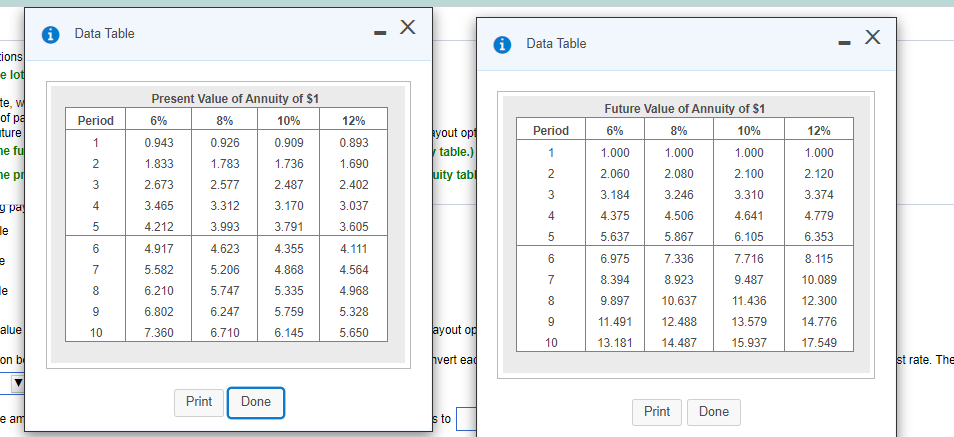Viewport: 954px width, 437px height.
Task: Select value 6.710 in Present Value table
Action: [x=225, y=333]
